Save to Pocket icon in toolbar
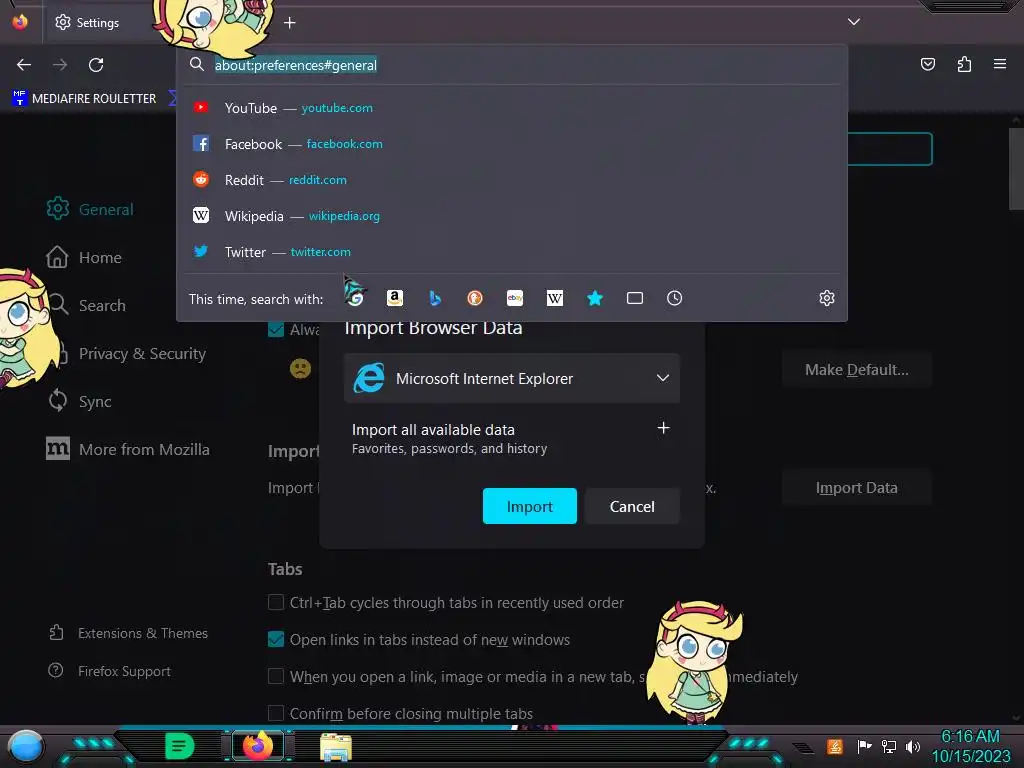Image resolution: width=1024 pixels, height=768 pixels. pyautogui.click(x=928, y=64)
